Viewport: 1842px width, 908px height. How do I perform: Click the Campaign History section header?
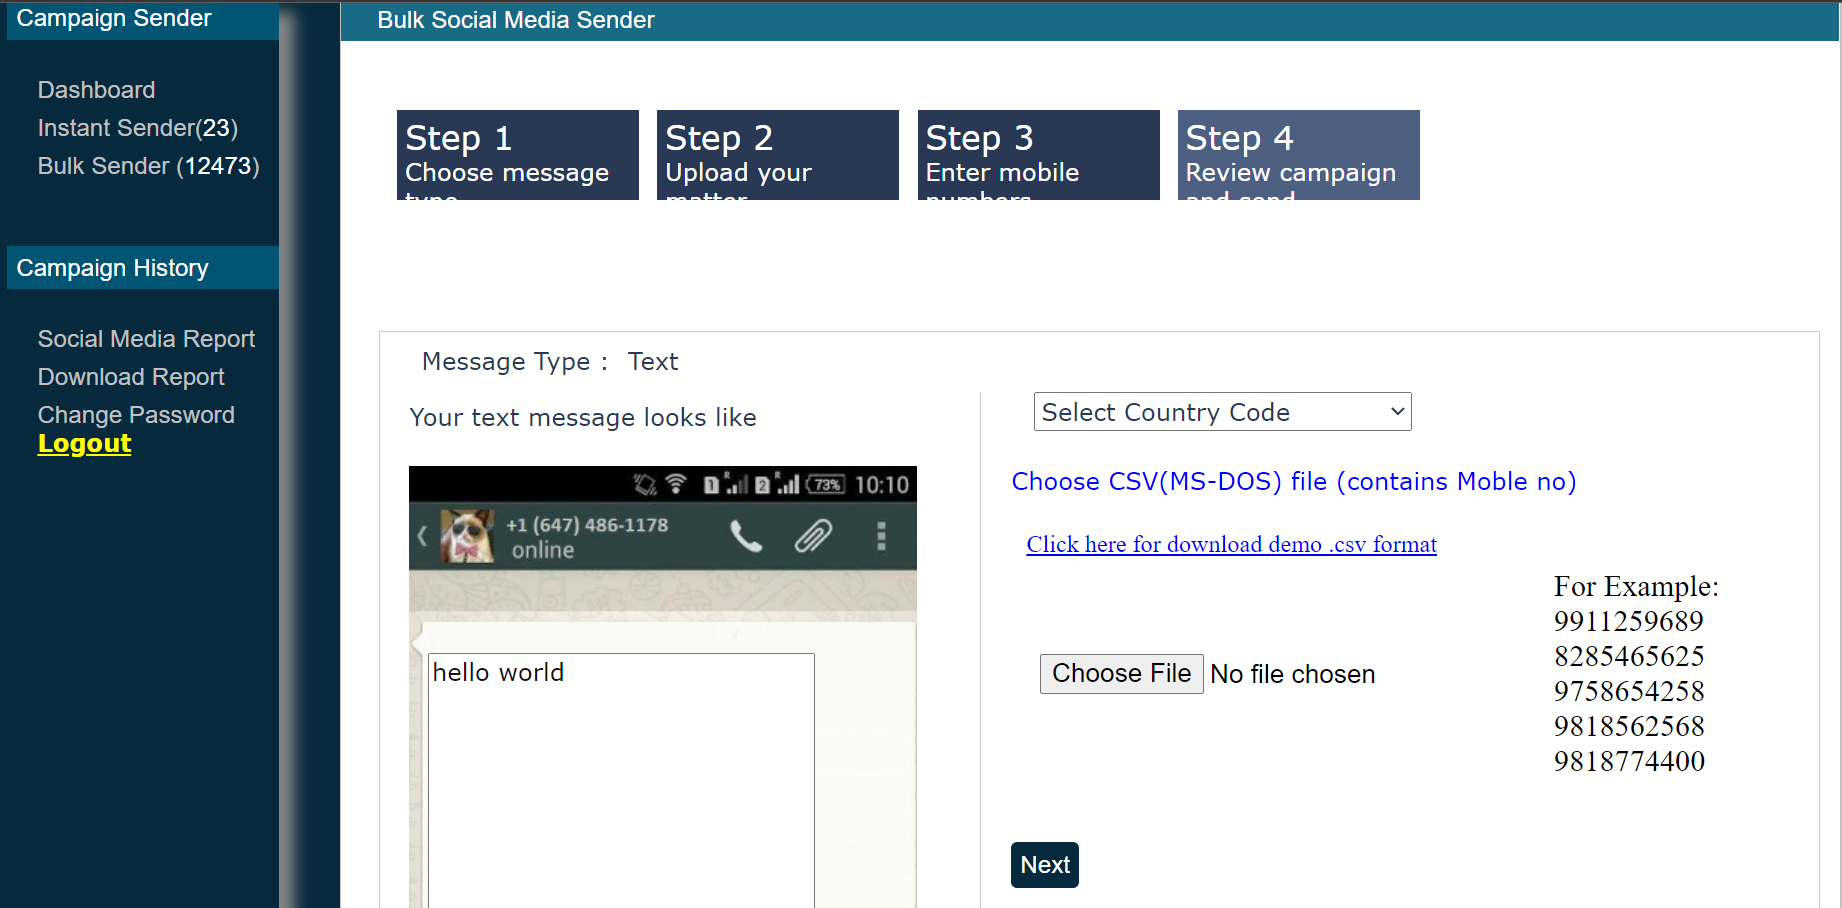pos(143,268)
